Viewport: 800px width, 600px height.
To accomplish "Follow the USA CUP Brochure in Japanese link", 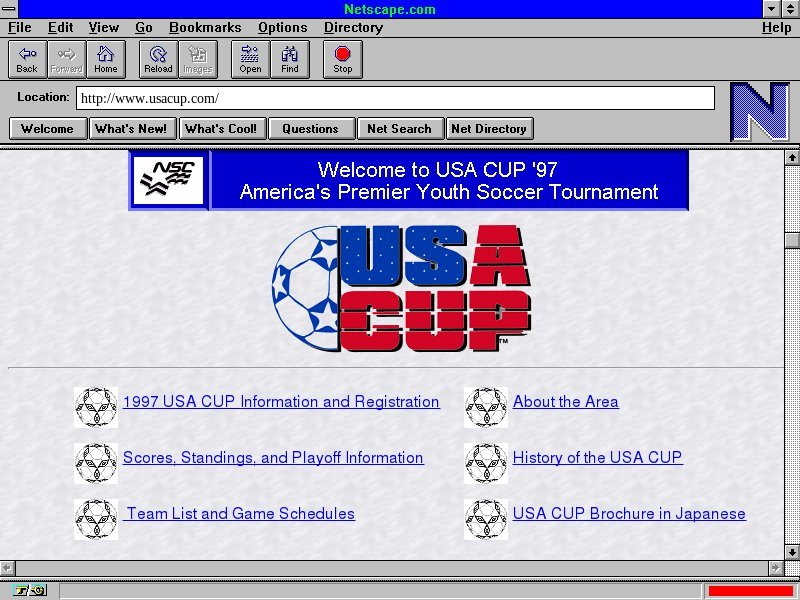I will tap(629, 514).
